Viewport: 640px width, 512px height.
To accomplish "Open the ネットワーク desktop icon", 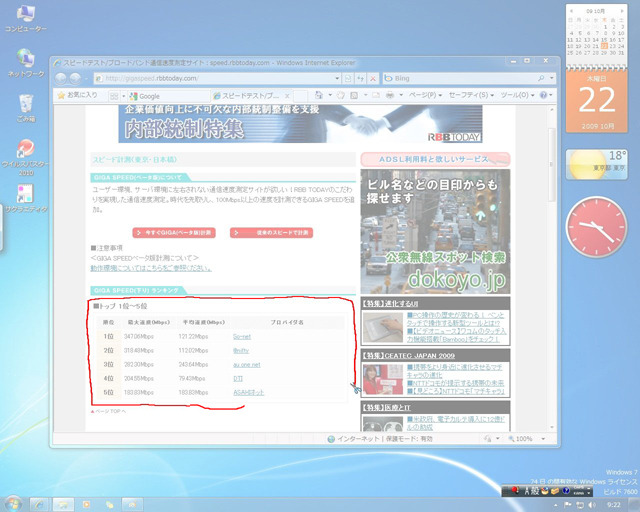I will click(x=26, y=63).
